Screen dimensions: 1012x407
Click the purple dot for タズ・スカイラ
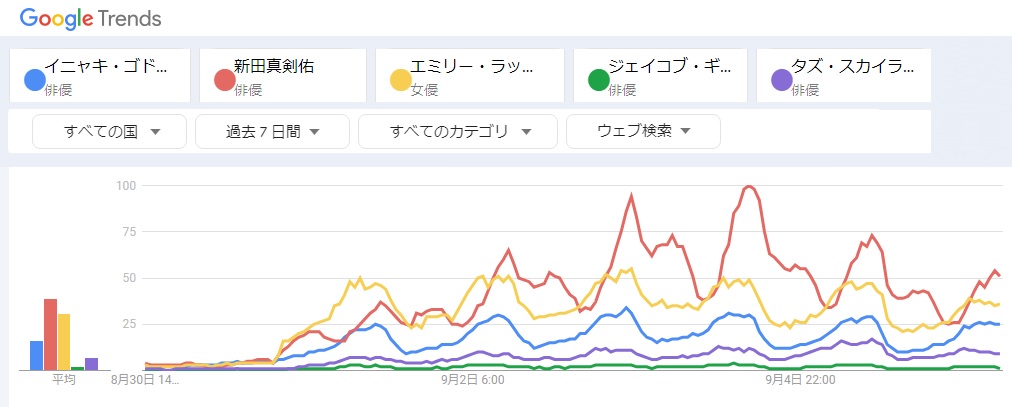click(x=781, y=80)
